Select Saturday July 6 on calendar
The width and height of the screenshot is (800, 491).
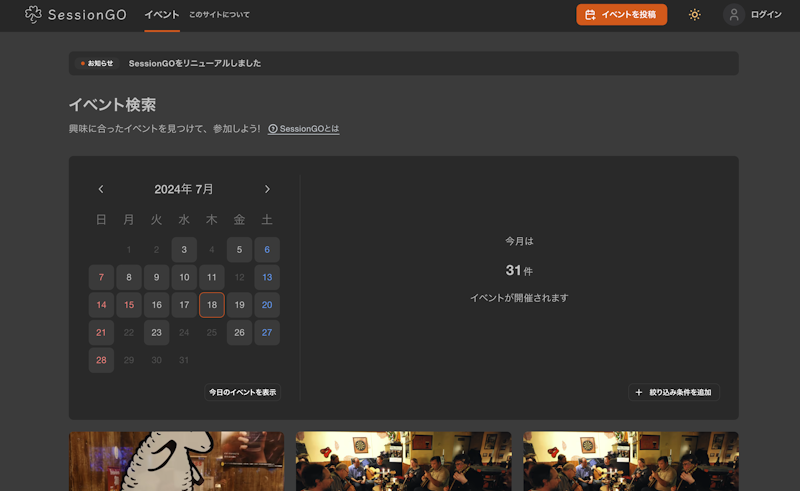pyautogui.click(x=267, y=250)
